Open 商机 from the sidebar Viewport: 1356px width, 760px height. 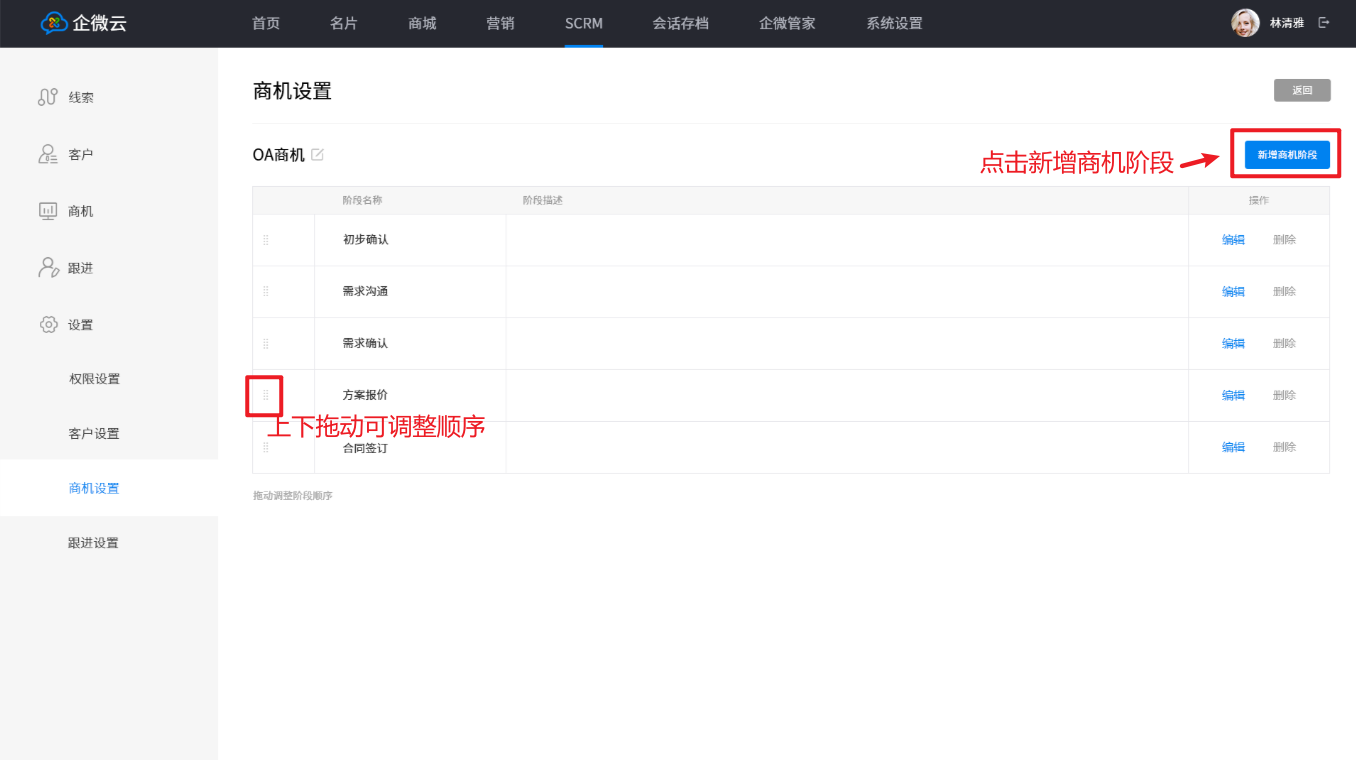click(80, 212)
